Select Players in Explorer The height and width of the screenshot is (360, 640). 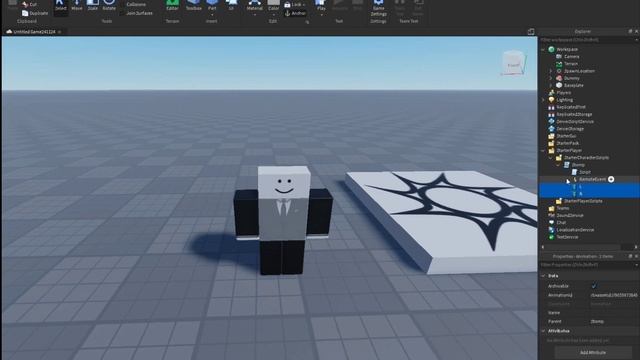564,93
